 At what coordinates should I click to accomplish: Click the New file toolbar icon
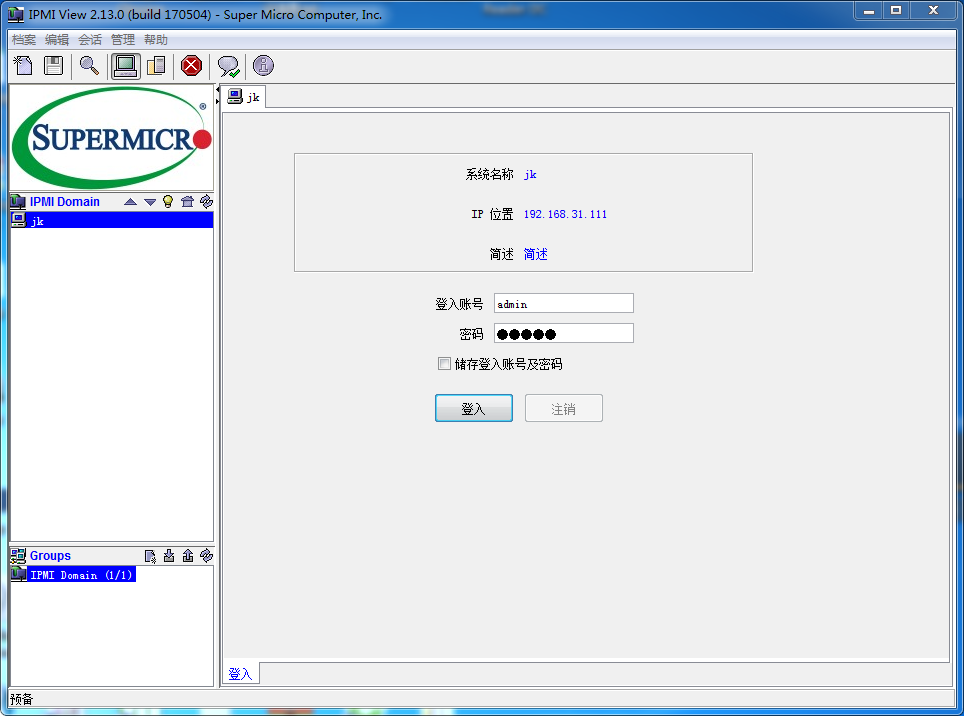click(22, 65)
